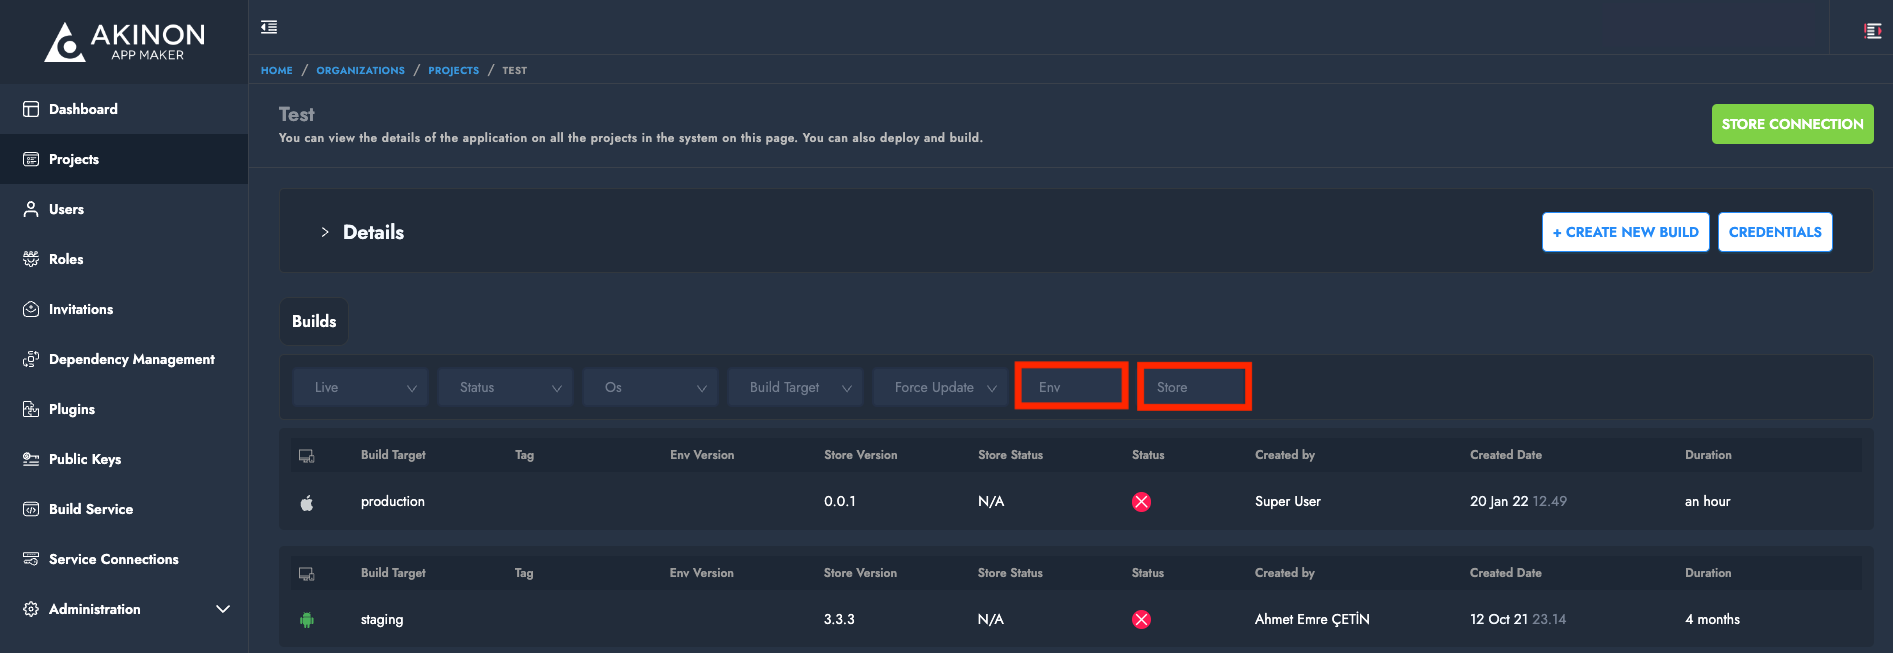Click the Android icon in staging row
Image resolution: width=1893 pixels, height=653 pixels.
(x=307, y=620)
